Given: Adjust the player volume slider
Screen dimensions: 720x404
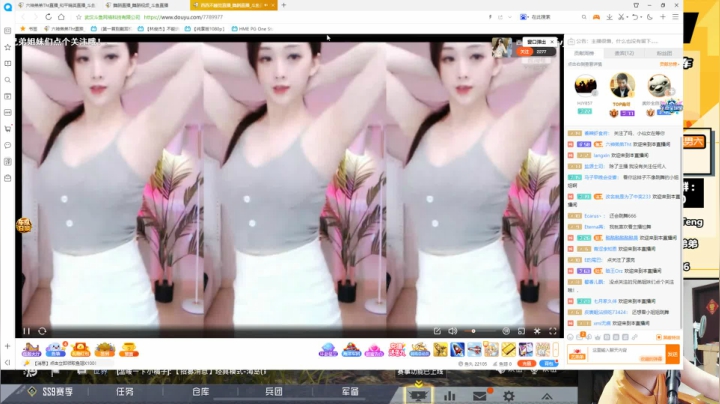Looking at the screenshot, I should pyautogui.click(x=480, y=331).
